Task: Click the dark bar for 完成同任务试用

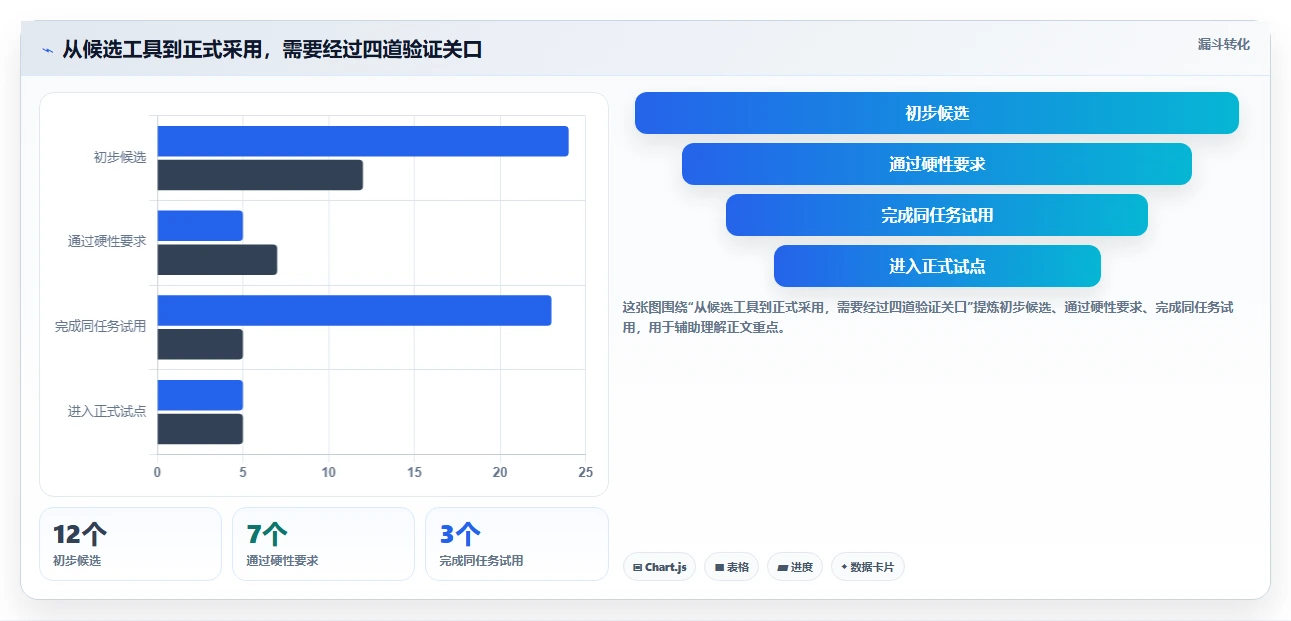Action: pos(200,344)
